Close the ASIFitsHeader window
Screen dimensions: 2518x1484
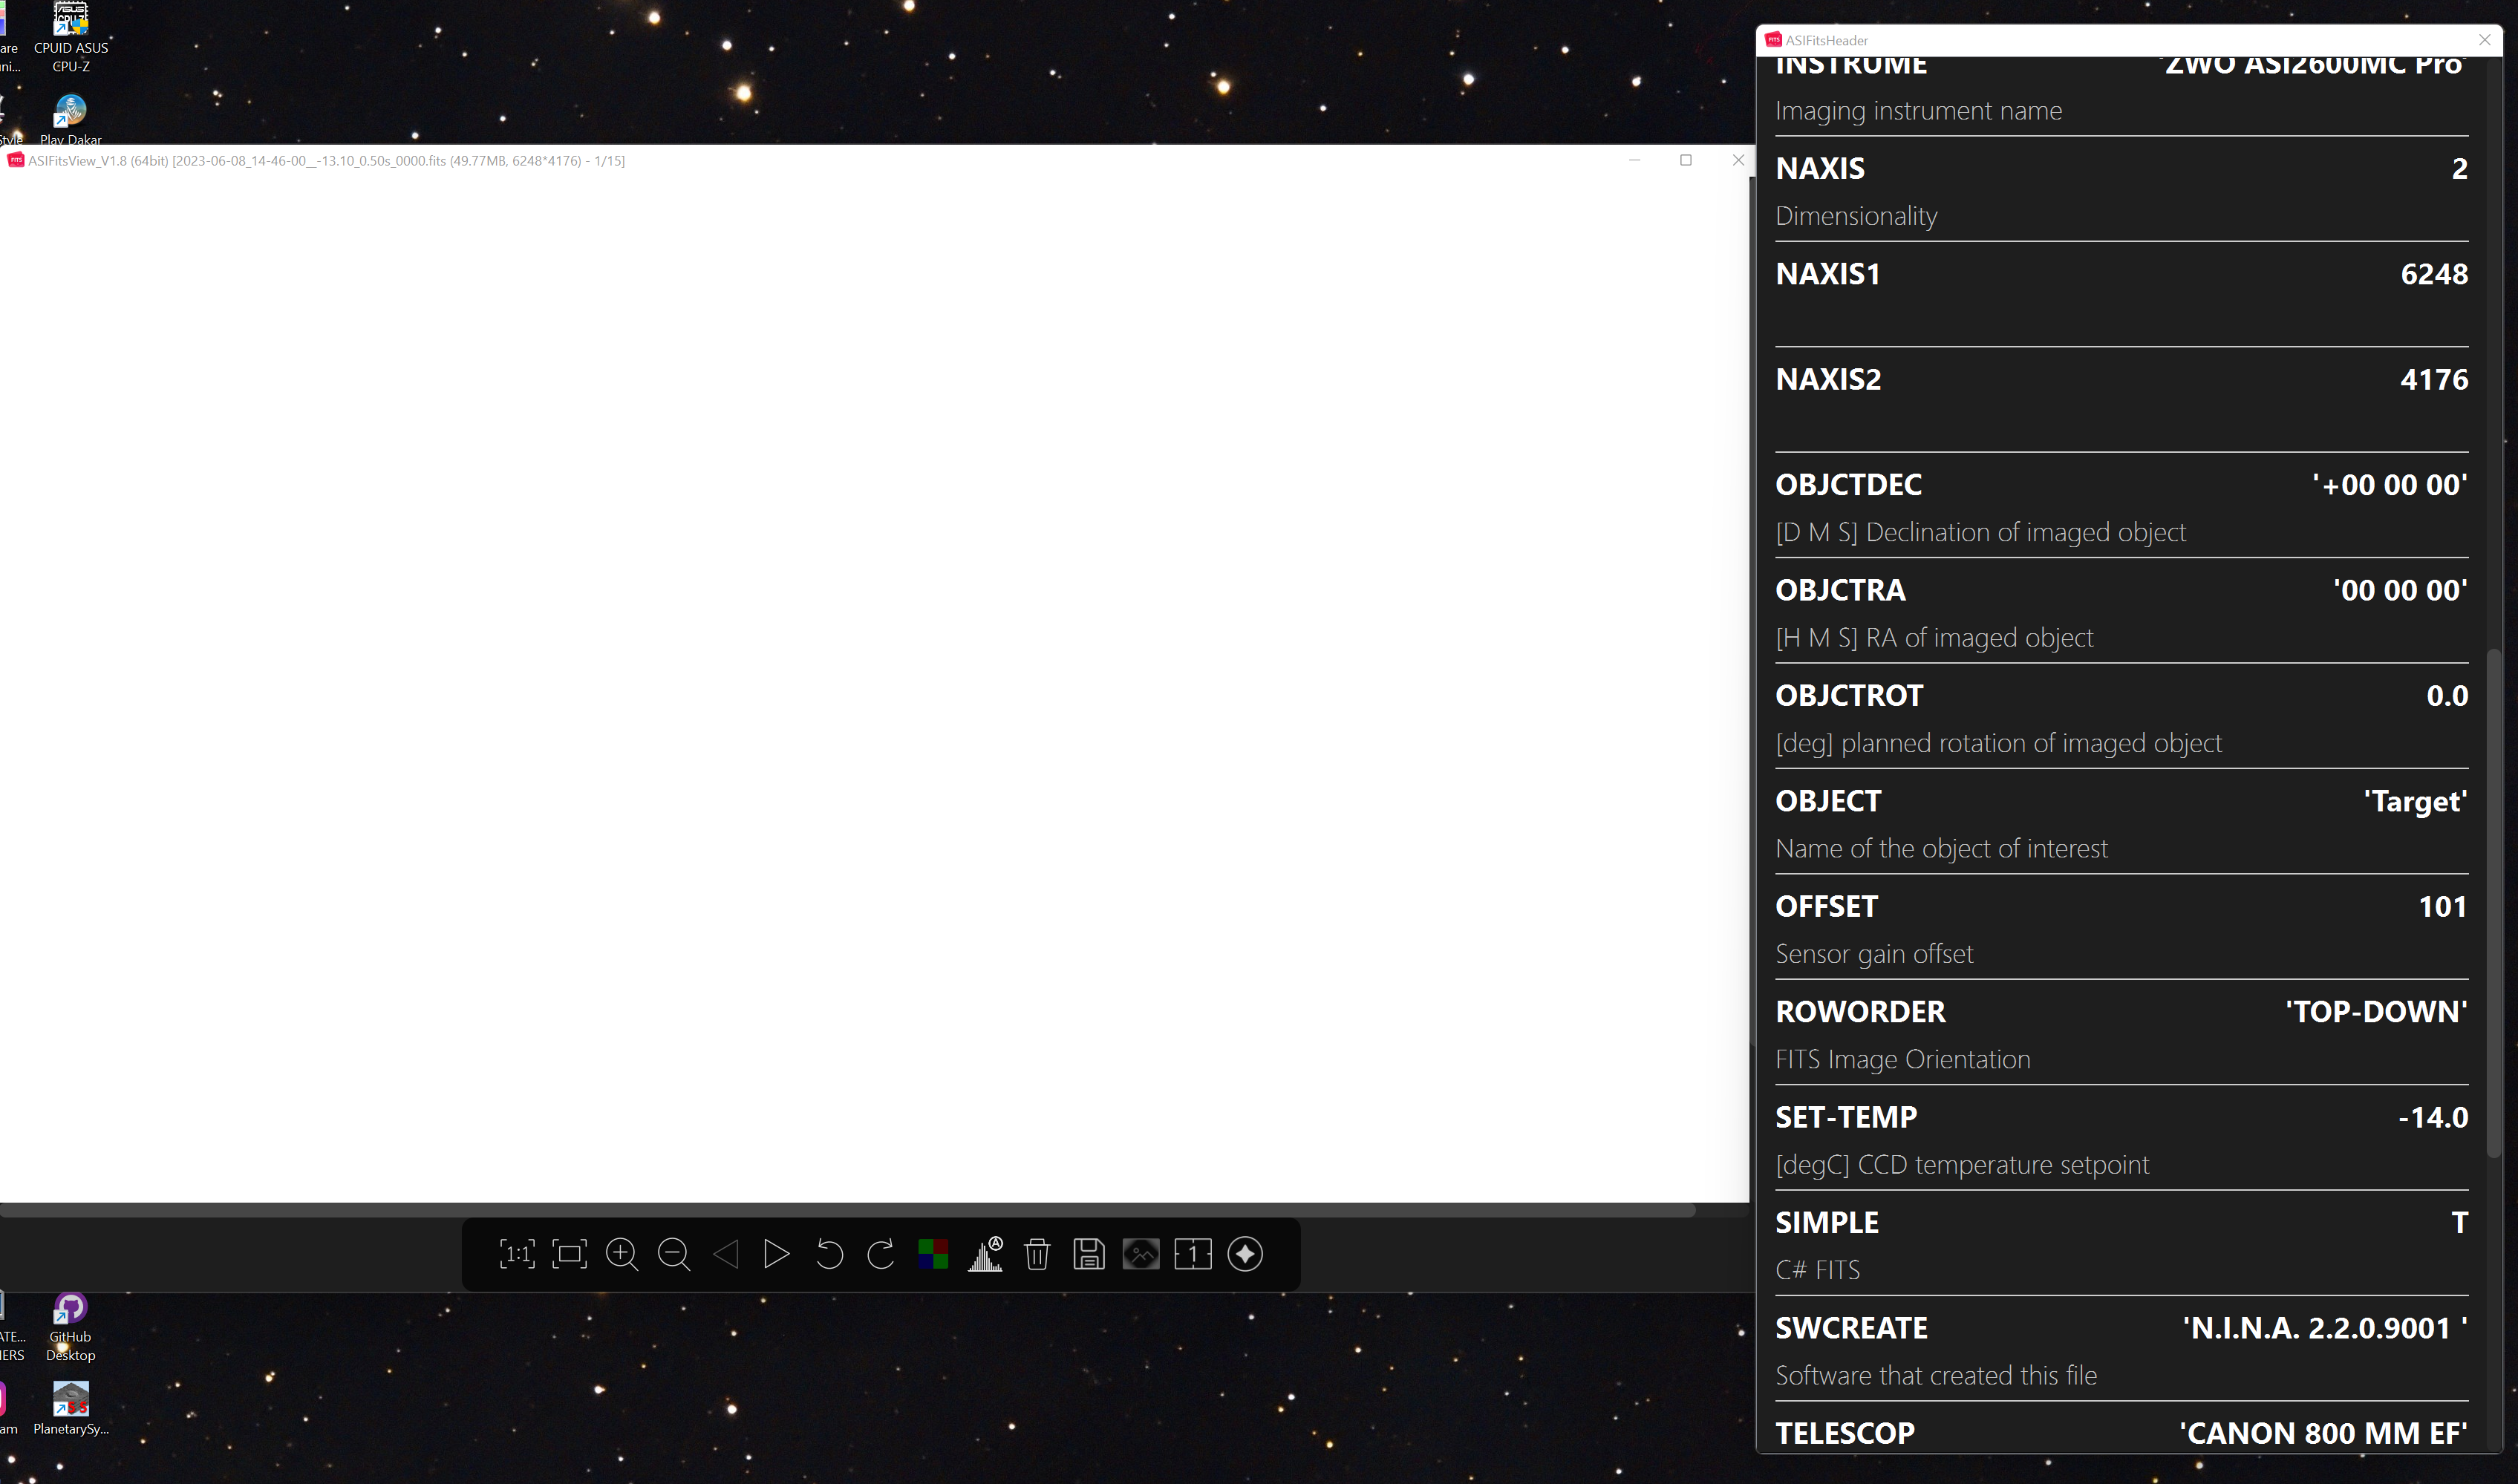pos(2485,40)
